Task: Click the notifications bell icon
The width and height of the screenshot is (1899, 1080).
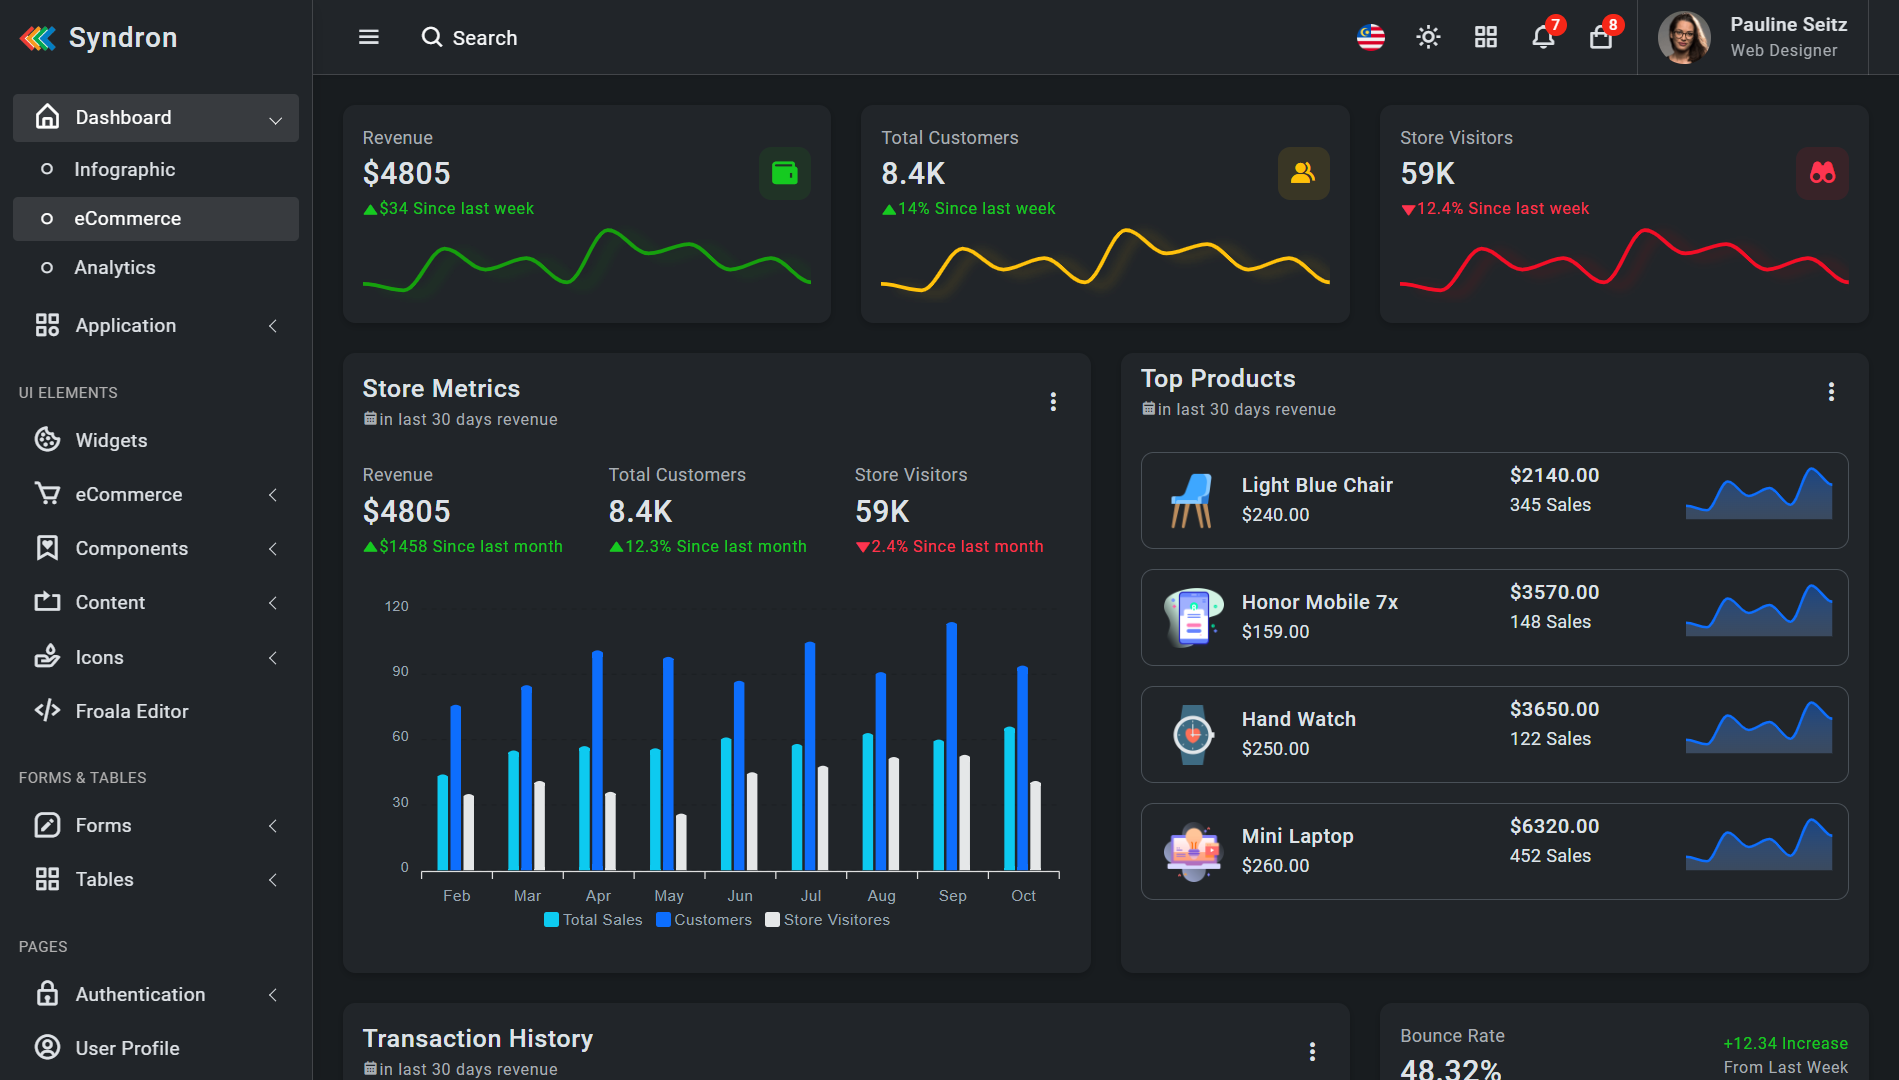Action: [x=1542, y=38]
